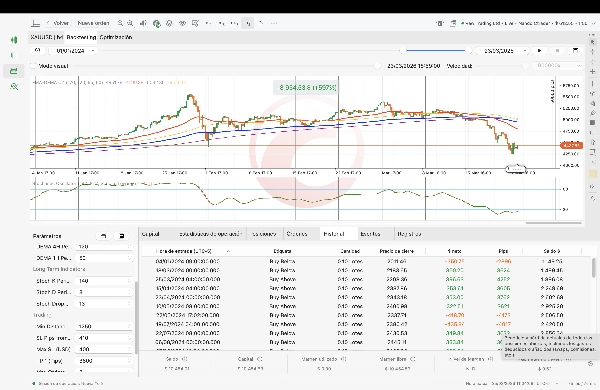This screenshot has width=600, height=390.
Task: Select the crosshair tool on right toolbar
Action: [x=592, y=52]
